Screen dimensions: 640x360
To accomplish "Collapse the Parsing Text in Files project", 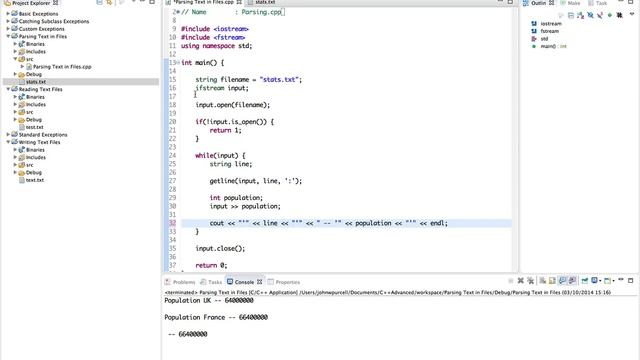I will pos(8,36).
